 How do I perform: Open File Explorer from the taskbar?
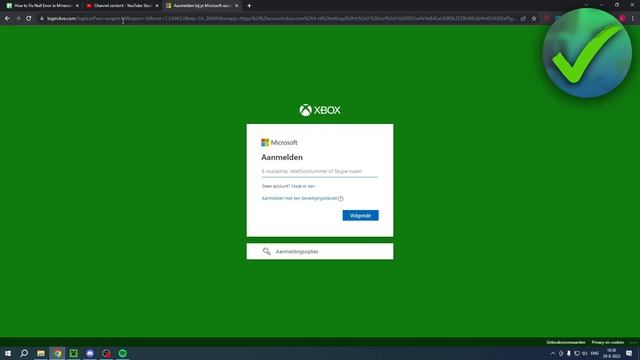point(41,353)
